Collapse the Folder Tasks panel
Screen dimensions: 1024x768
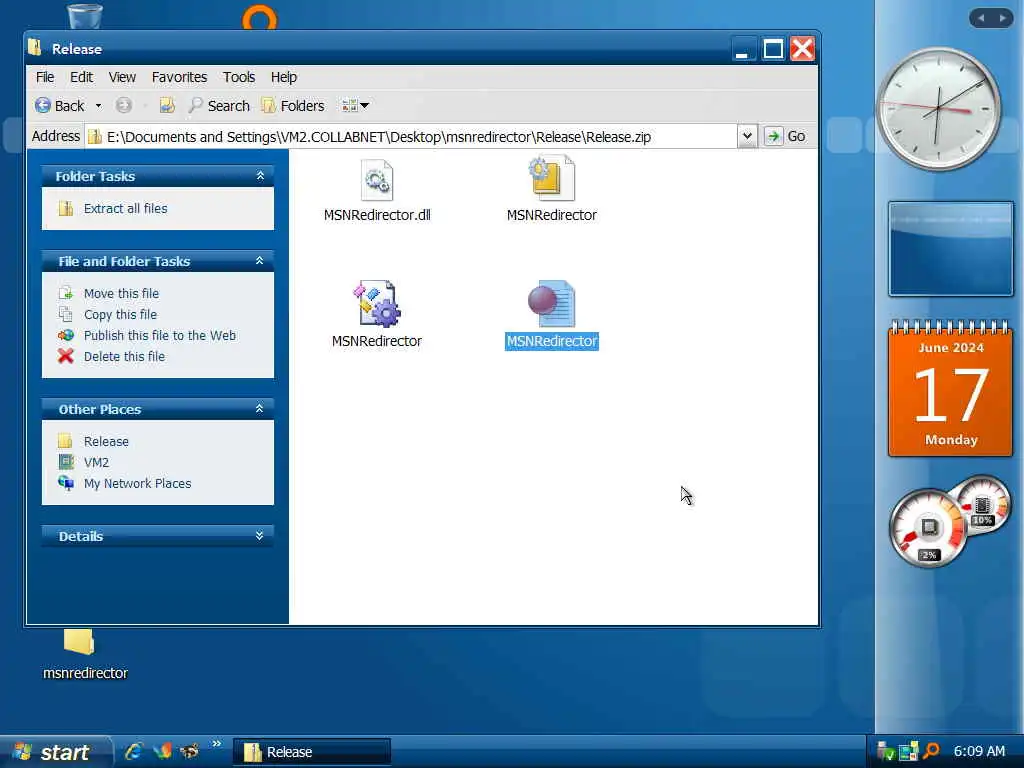pyautogui.click(x=260, y=176)
